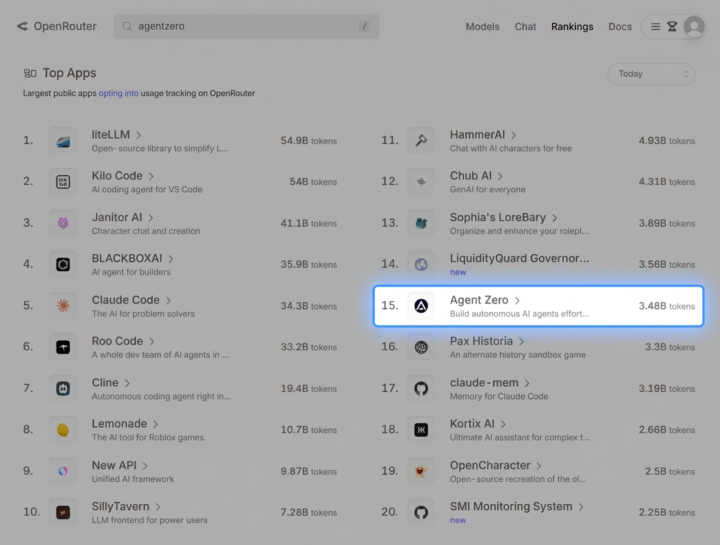Click the Kilo Code app icon
The image size is (720, 545).
pos(63,182)
